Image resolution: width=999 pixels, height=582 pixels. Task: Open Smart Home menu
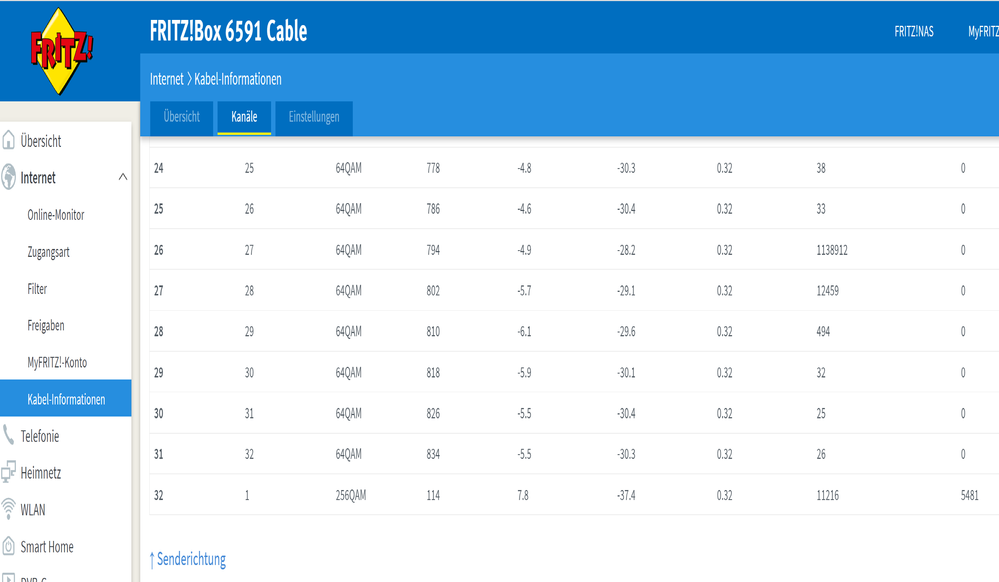[x=47, y=547]
